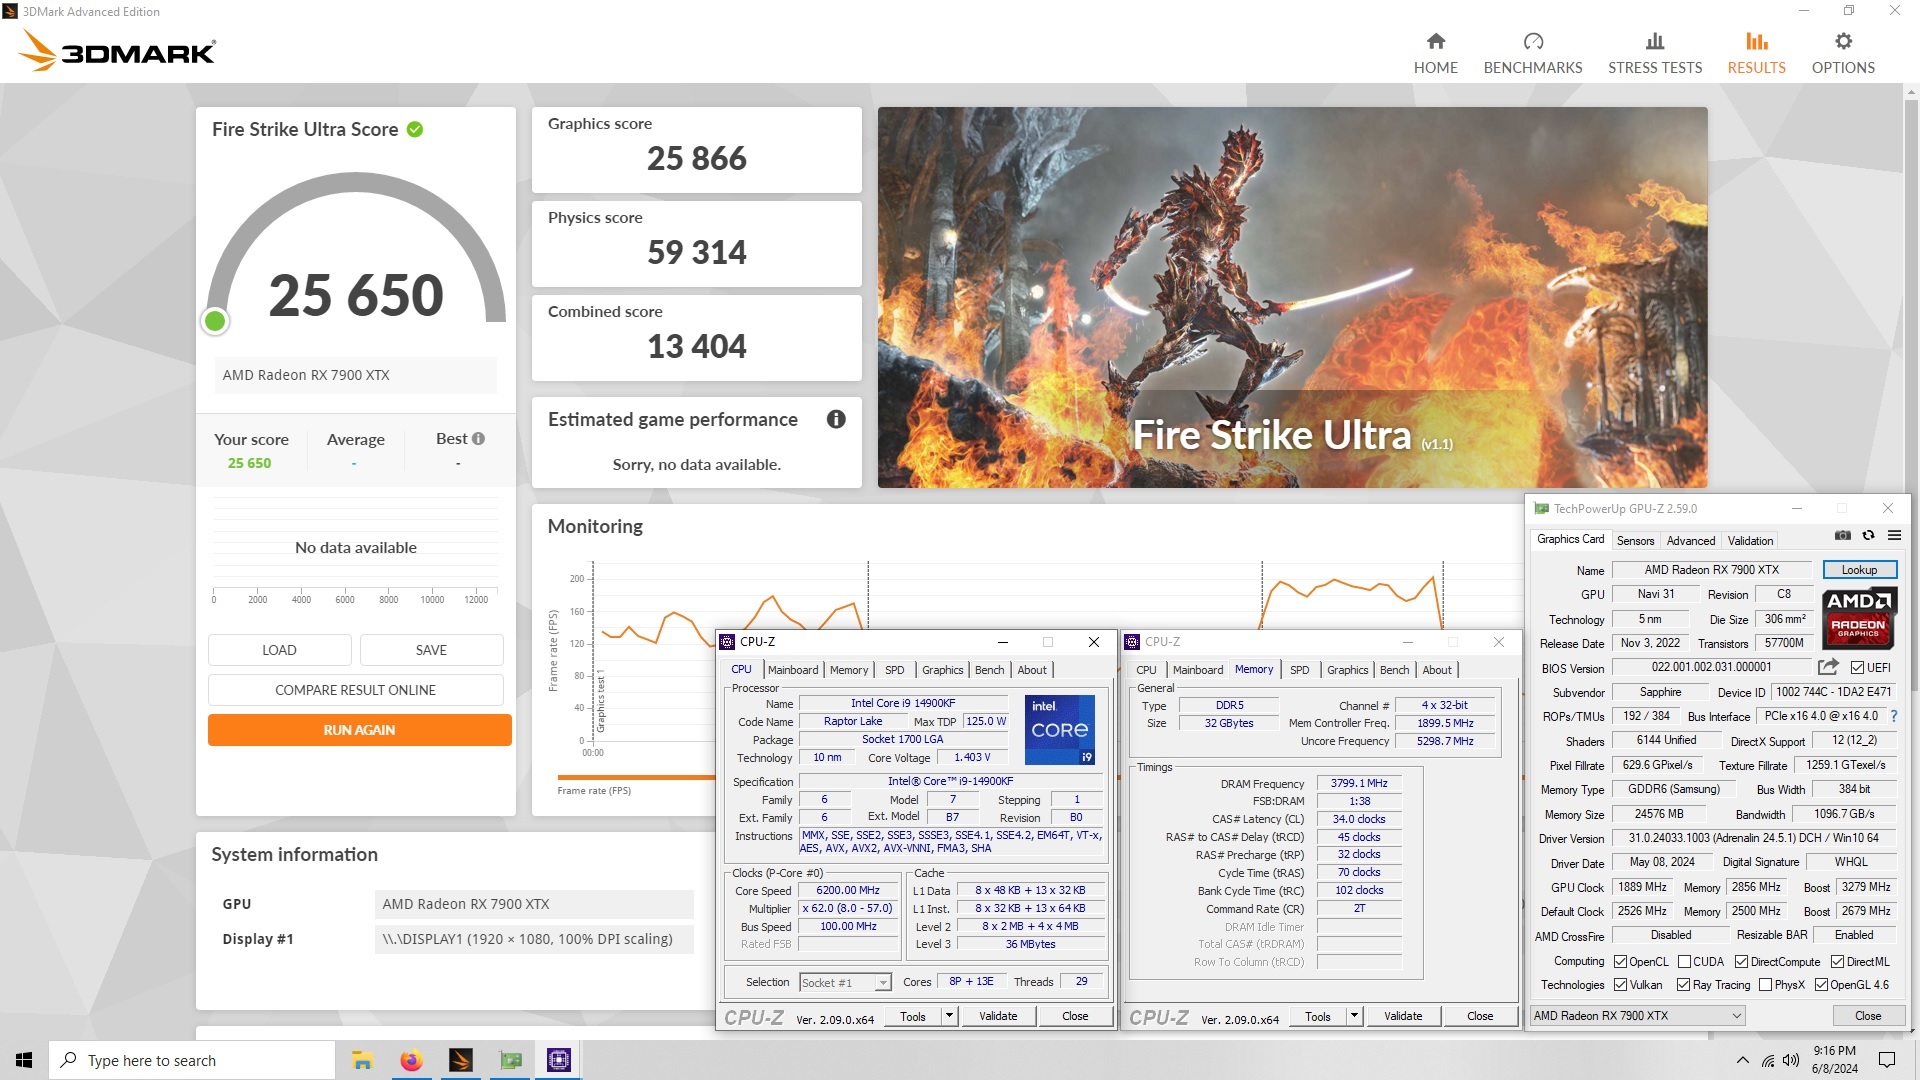Toggle the UEFI checkbox in GPU-Z

coord(1857,668)
